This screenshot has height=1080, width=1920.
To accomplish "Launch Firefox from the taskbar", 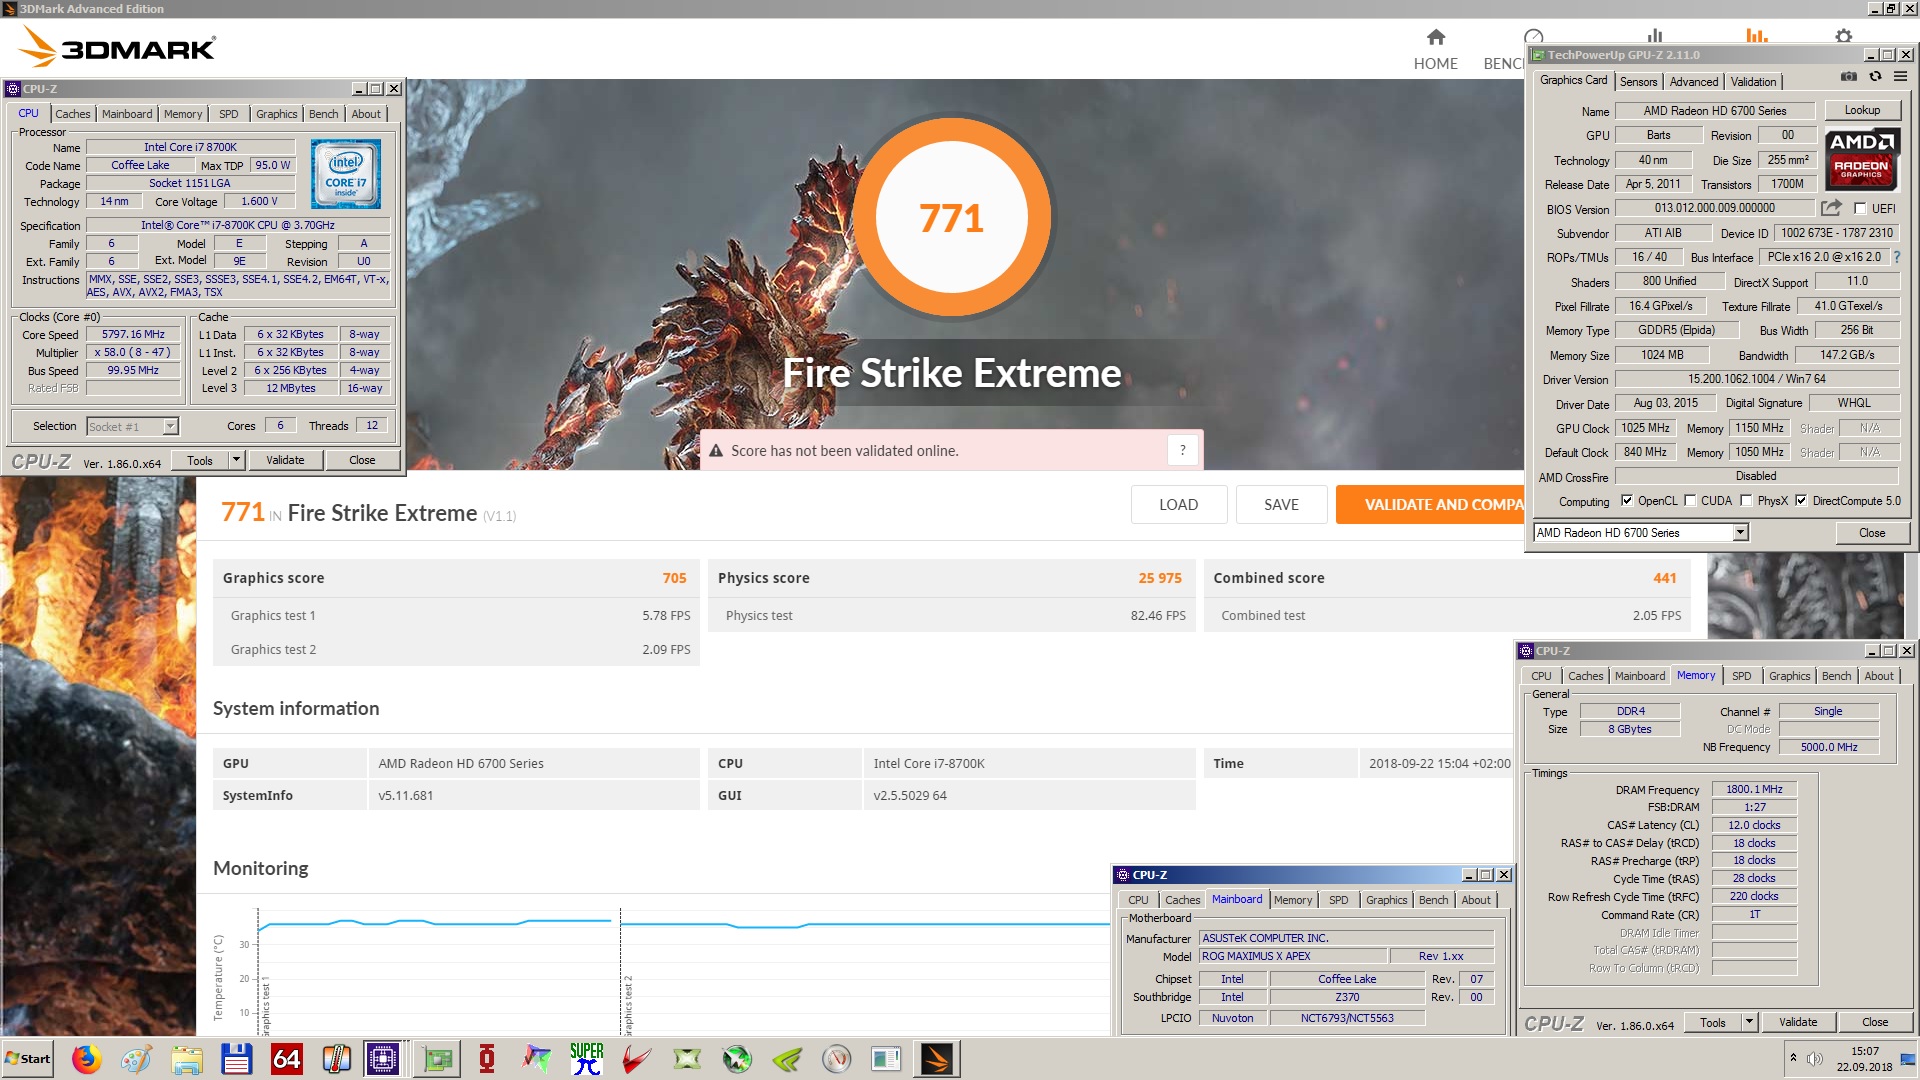I will 87,1059.
